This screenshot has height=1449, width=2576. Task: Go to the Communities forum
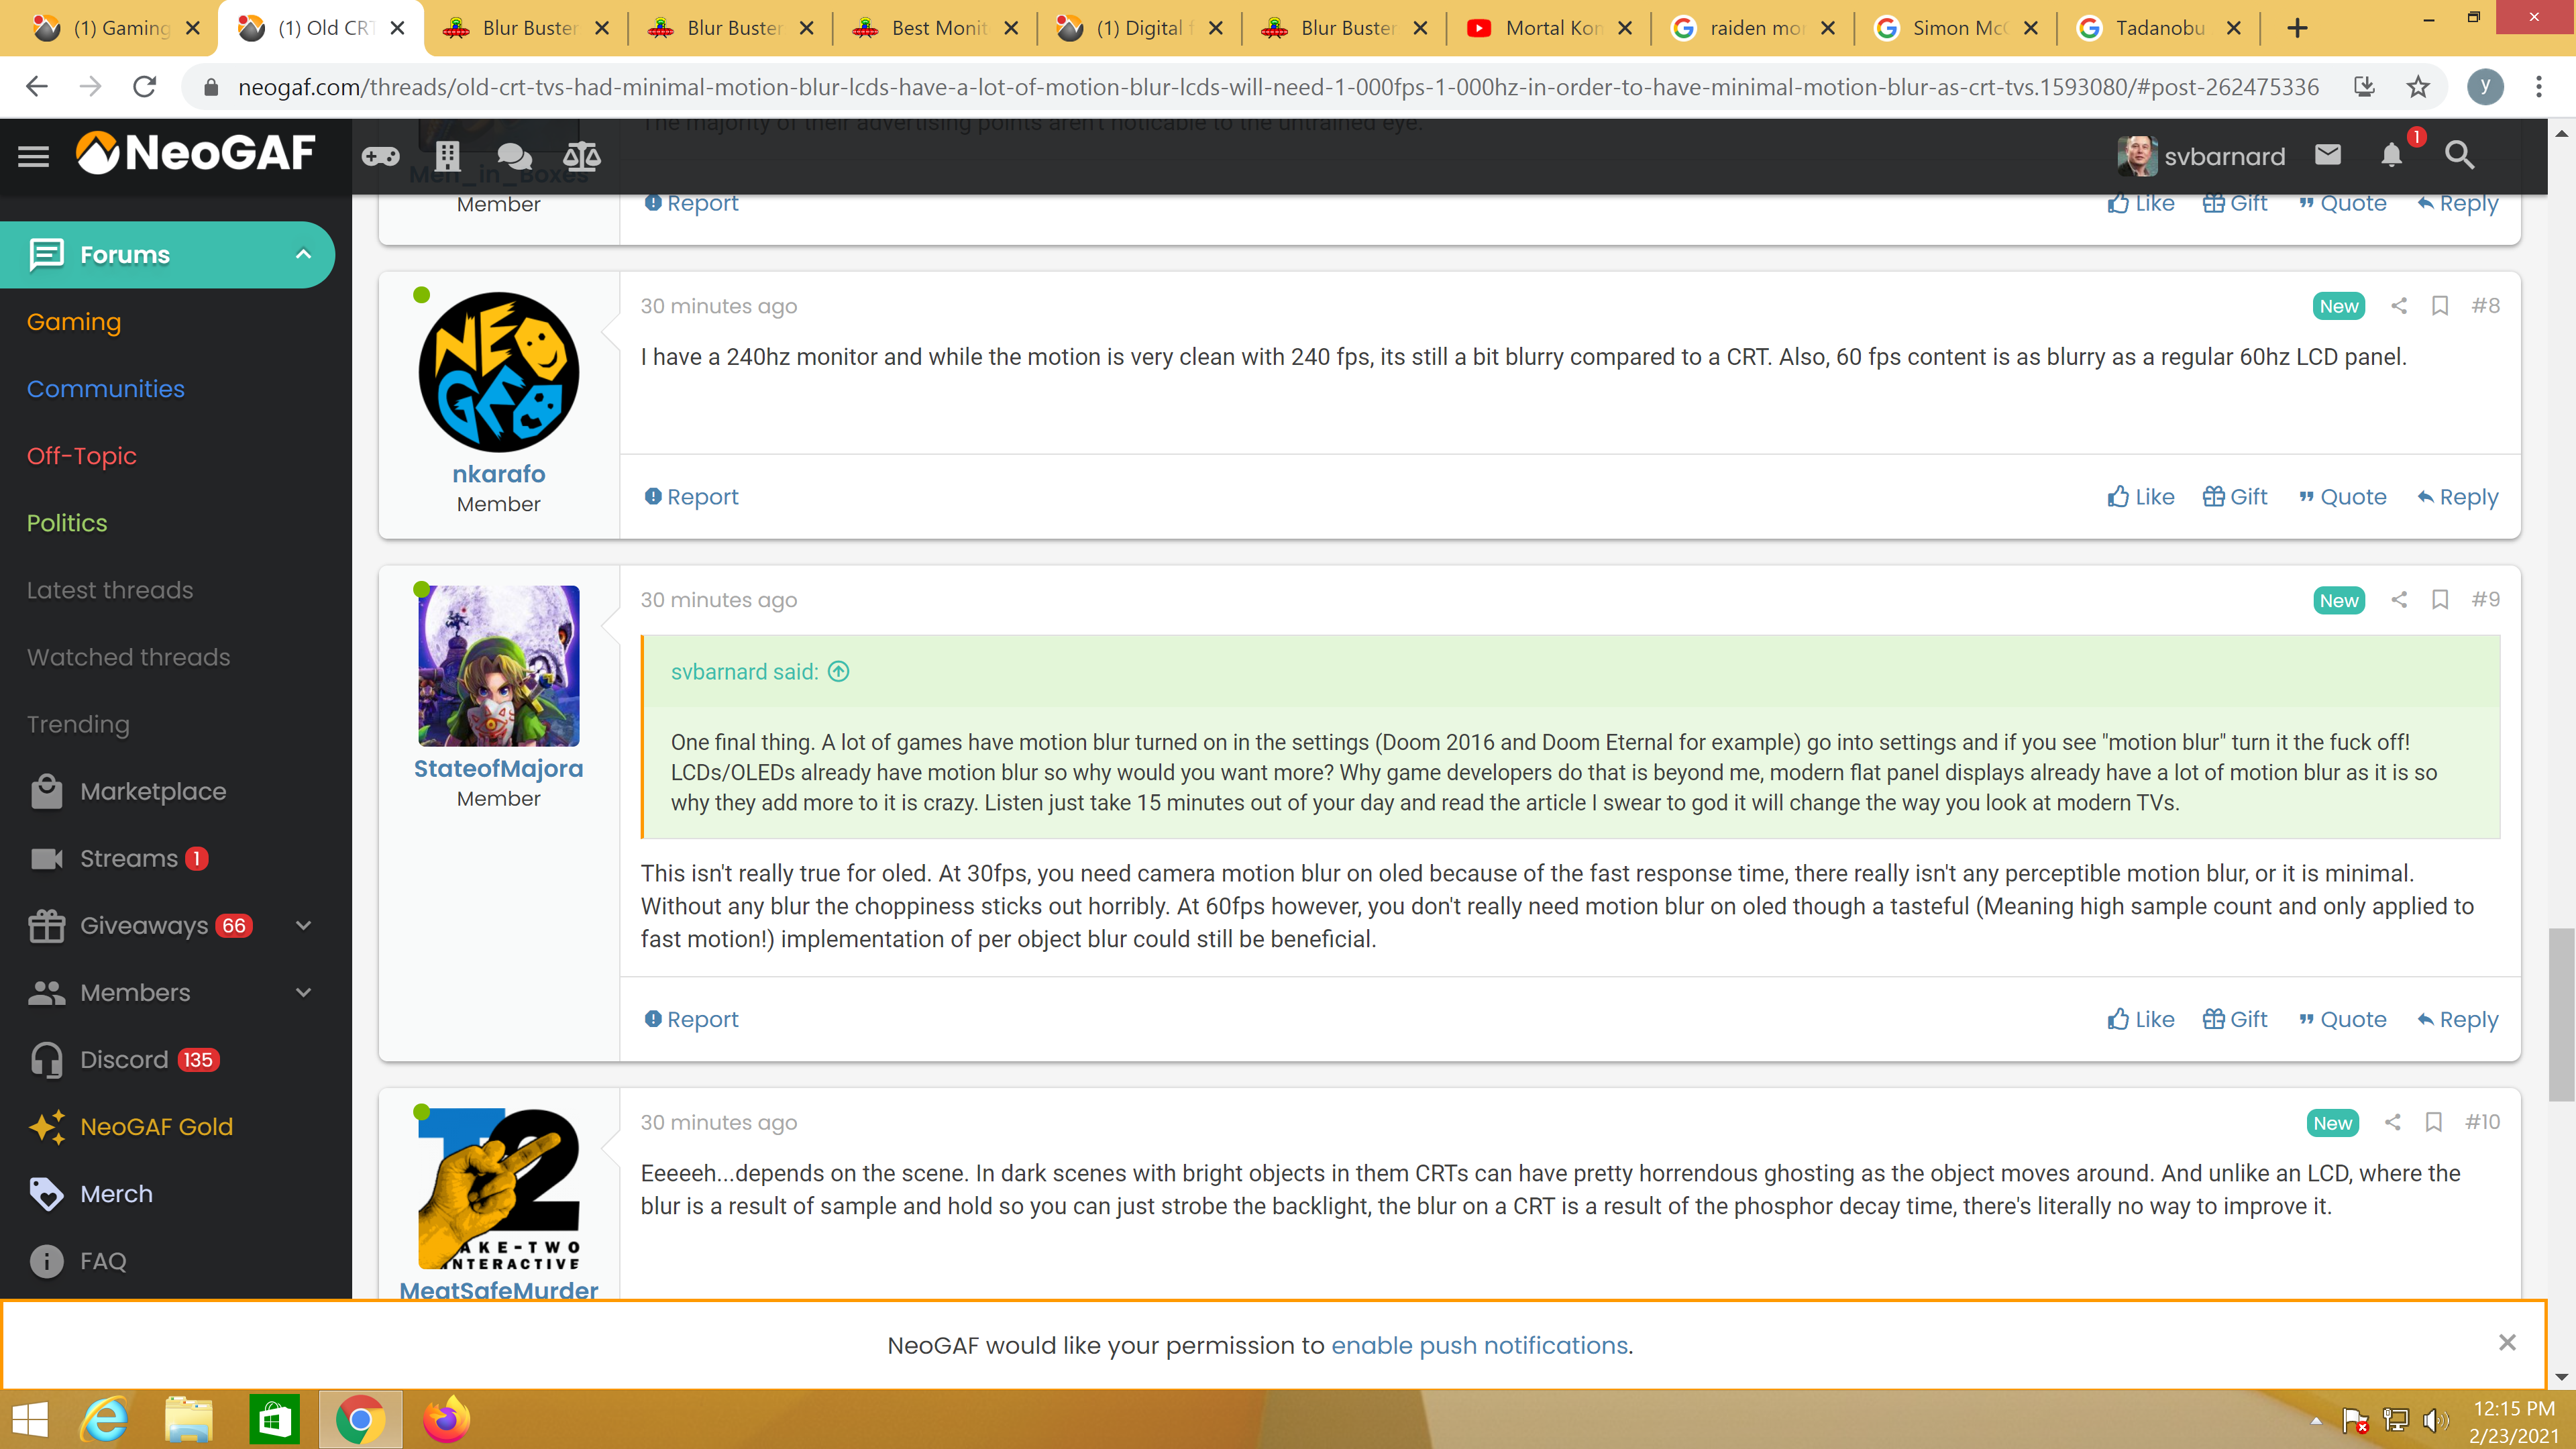(x=105, y=389)
